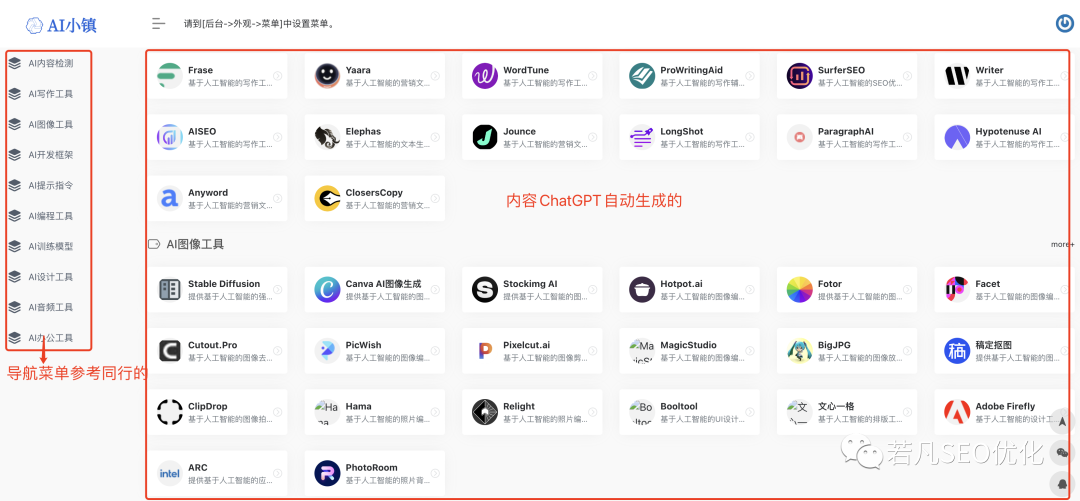Open the 文心一格 card title
The width and height of the screenshot is (1080, 501).
(x=837, y=407)
